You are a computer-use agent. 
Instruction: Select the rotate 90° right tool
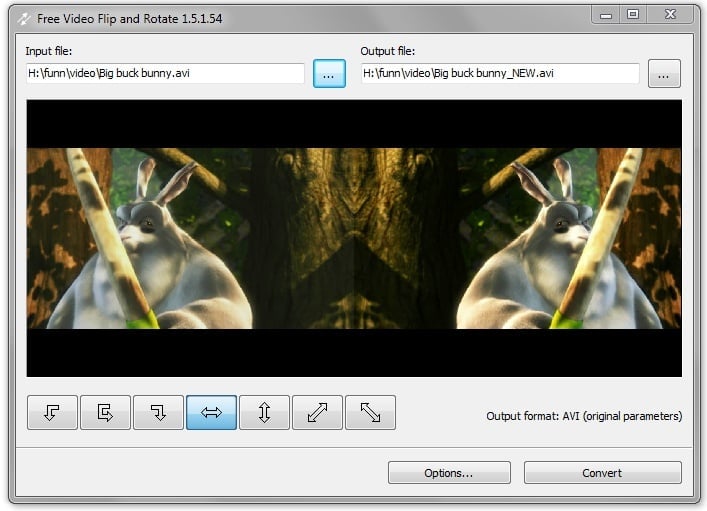pos(158,412)
